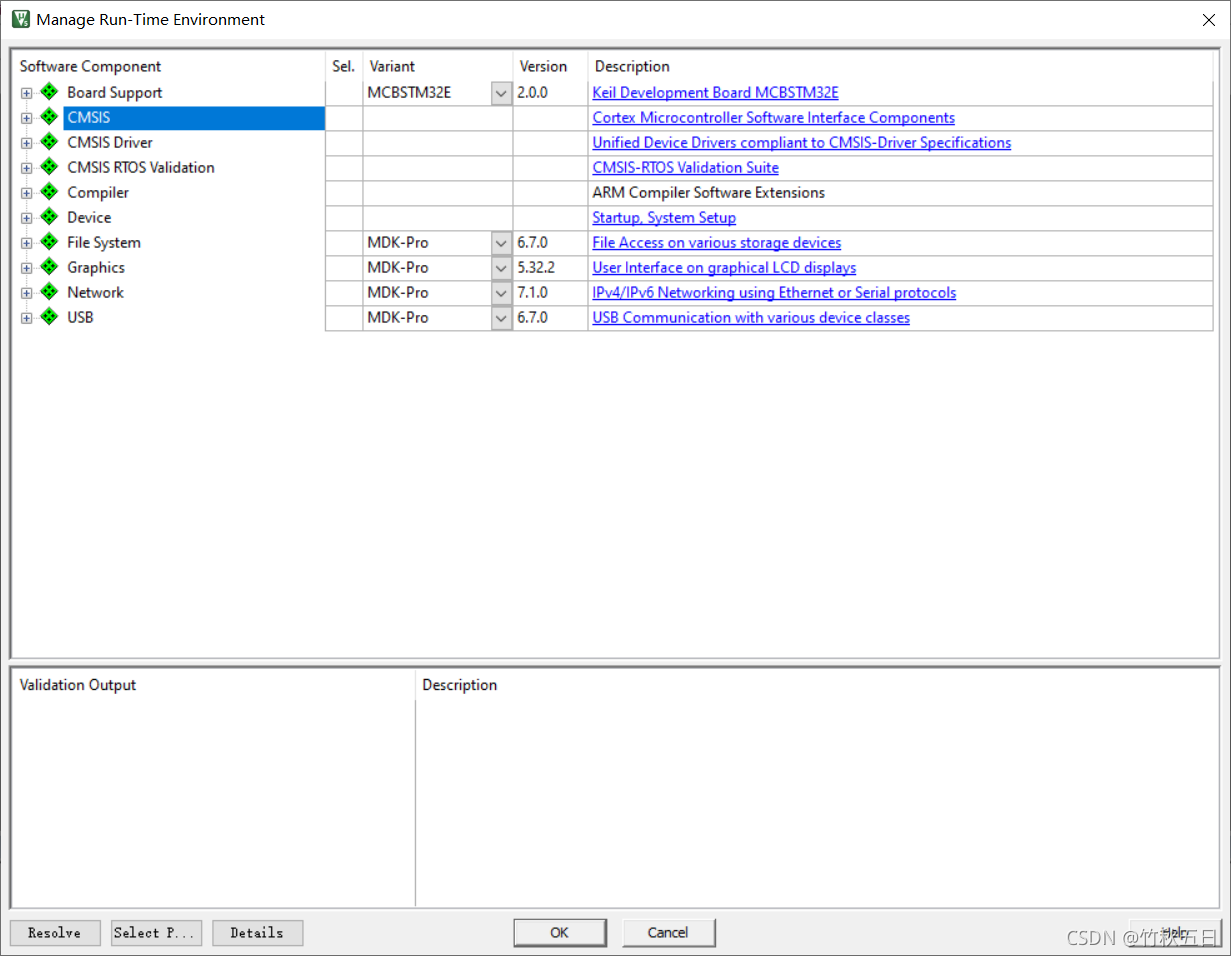The image size is (1231, 956).
Task: Click the Variant column header
Action: click(392, 66)
